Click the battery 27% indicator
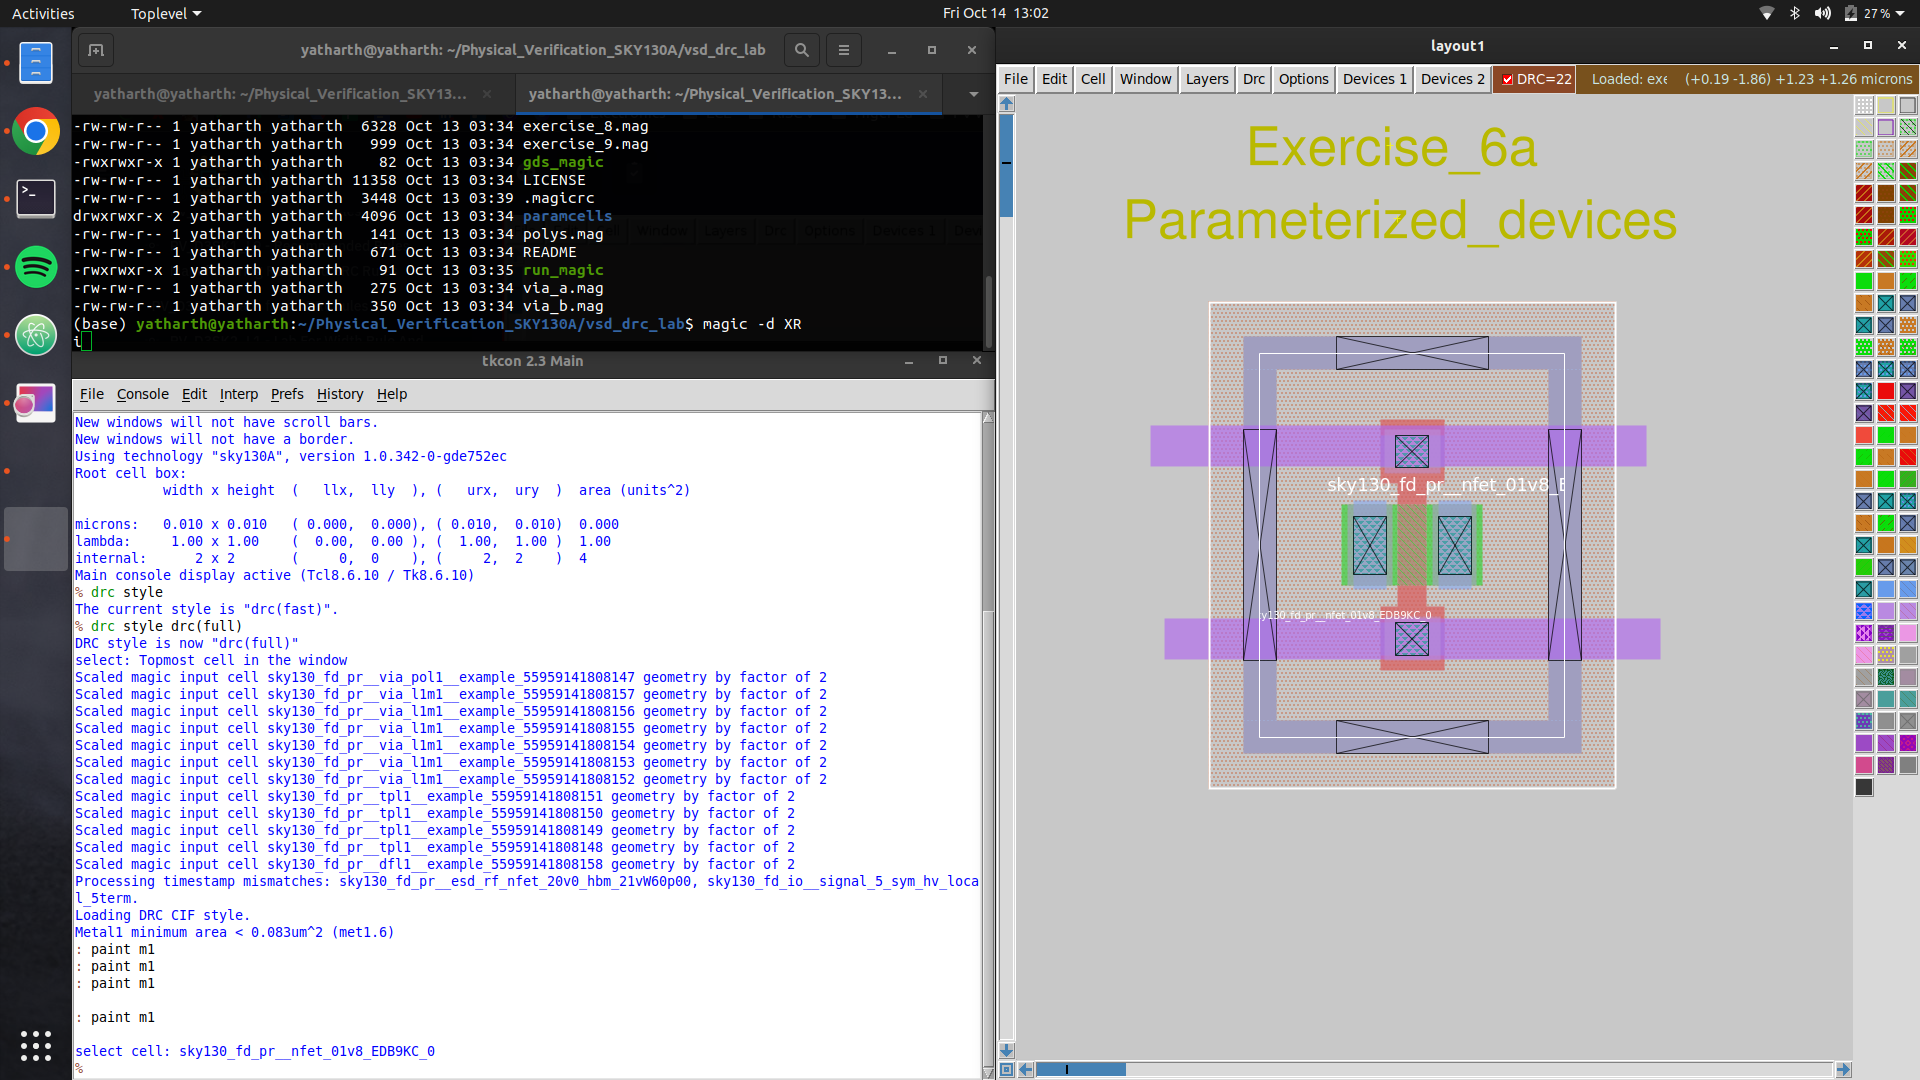This screenshot has width=1920, height=1080. [x=1868, y=13]
